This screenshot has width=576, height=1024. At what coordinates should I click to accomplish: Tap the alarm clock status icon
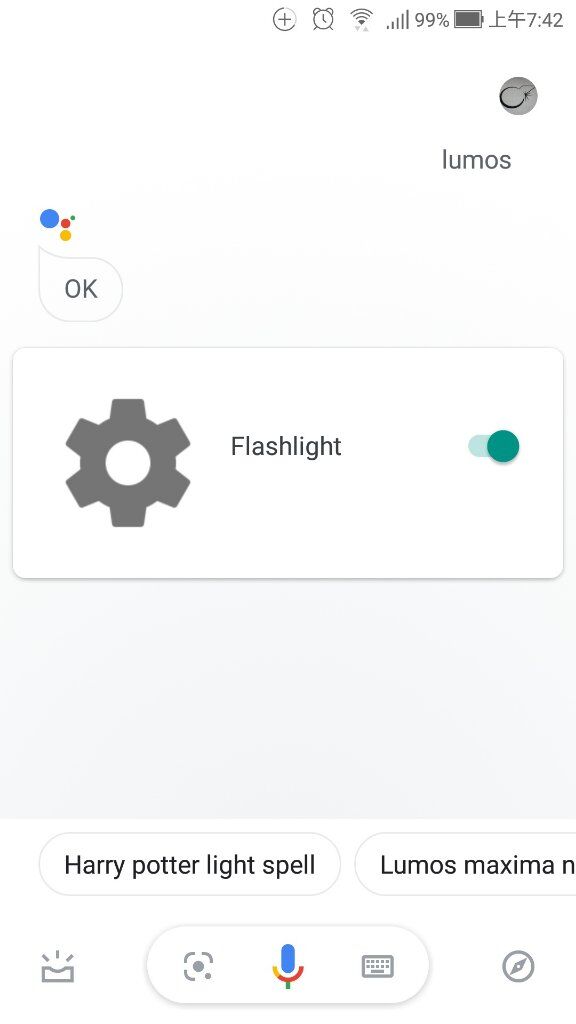[x=323, y=20]
